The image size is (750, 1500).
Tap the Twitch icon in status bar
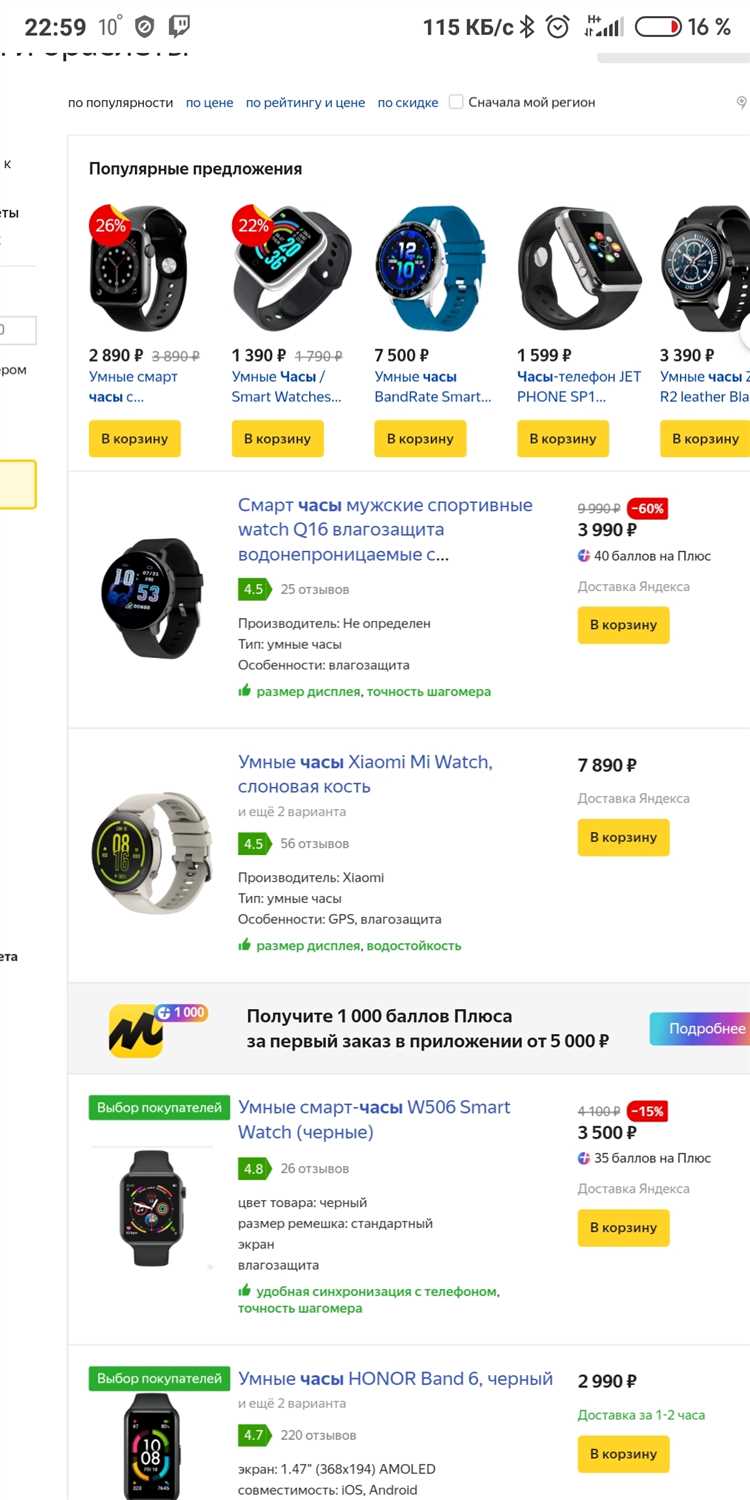point(180,27)
